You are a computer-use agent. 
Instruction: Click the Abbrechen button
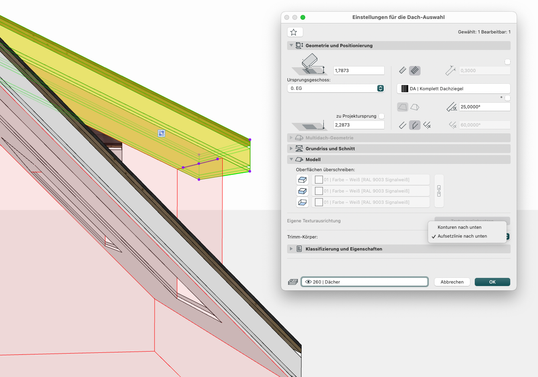tap(452, 282)
